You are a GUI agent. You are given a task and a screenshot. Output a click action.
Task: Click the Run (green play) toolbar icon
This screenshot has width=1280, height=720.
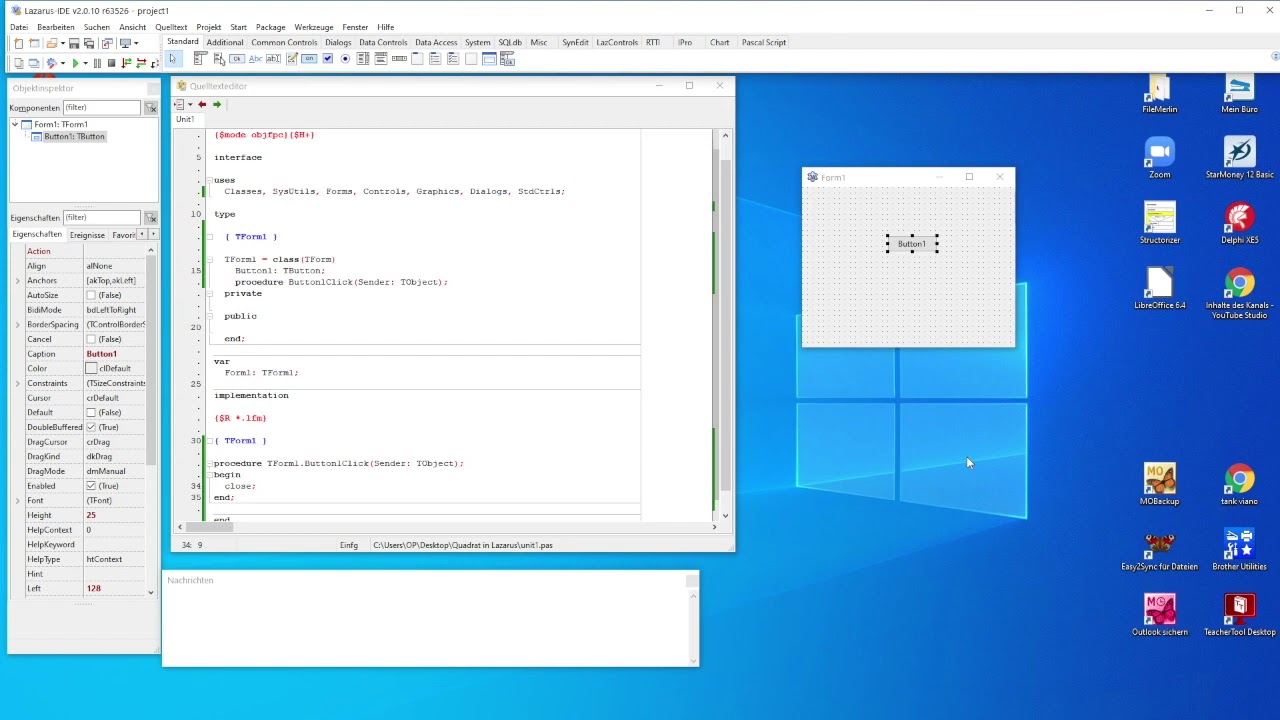75,63
